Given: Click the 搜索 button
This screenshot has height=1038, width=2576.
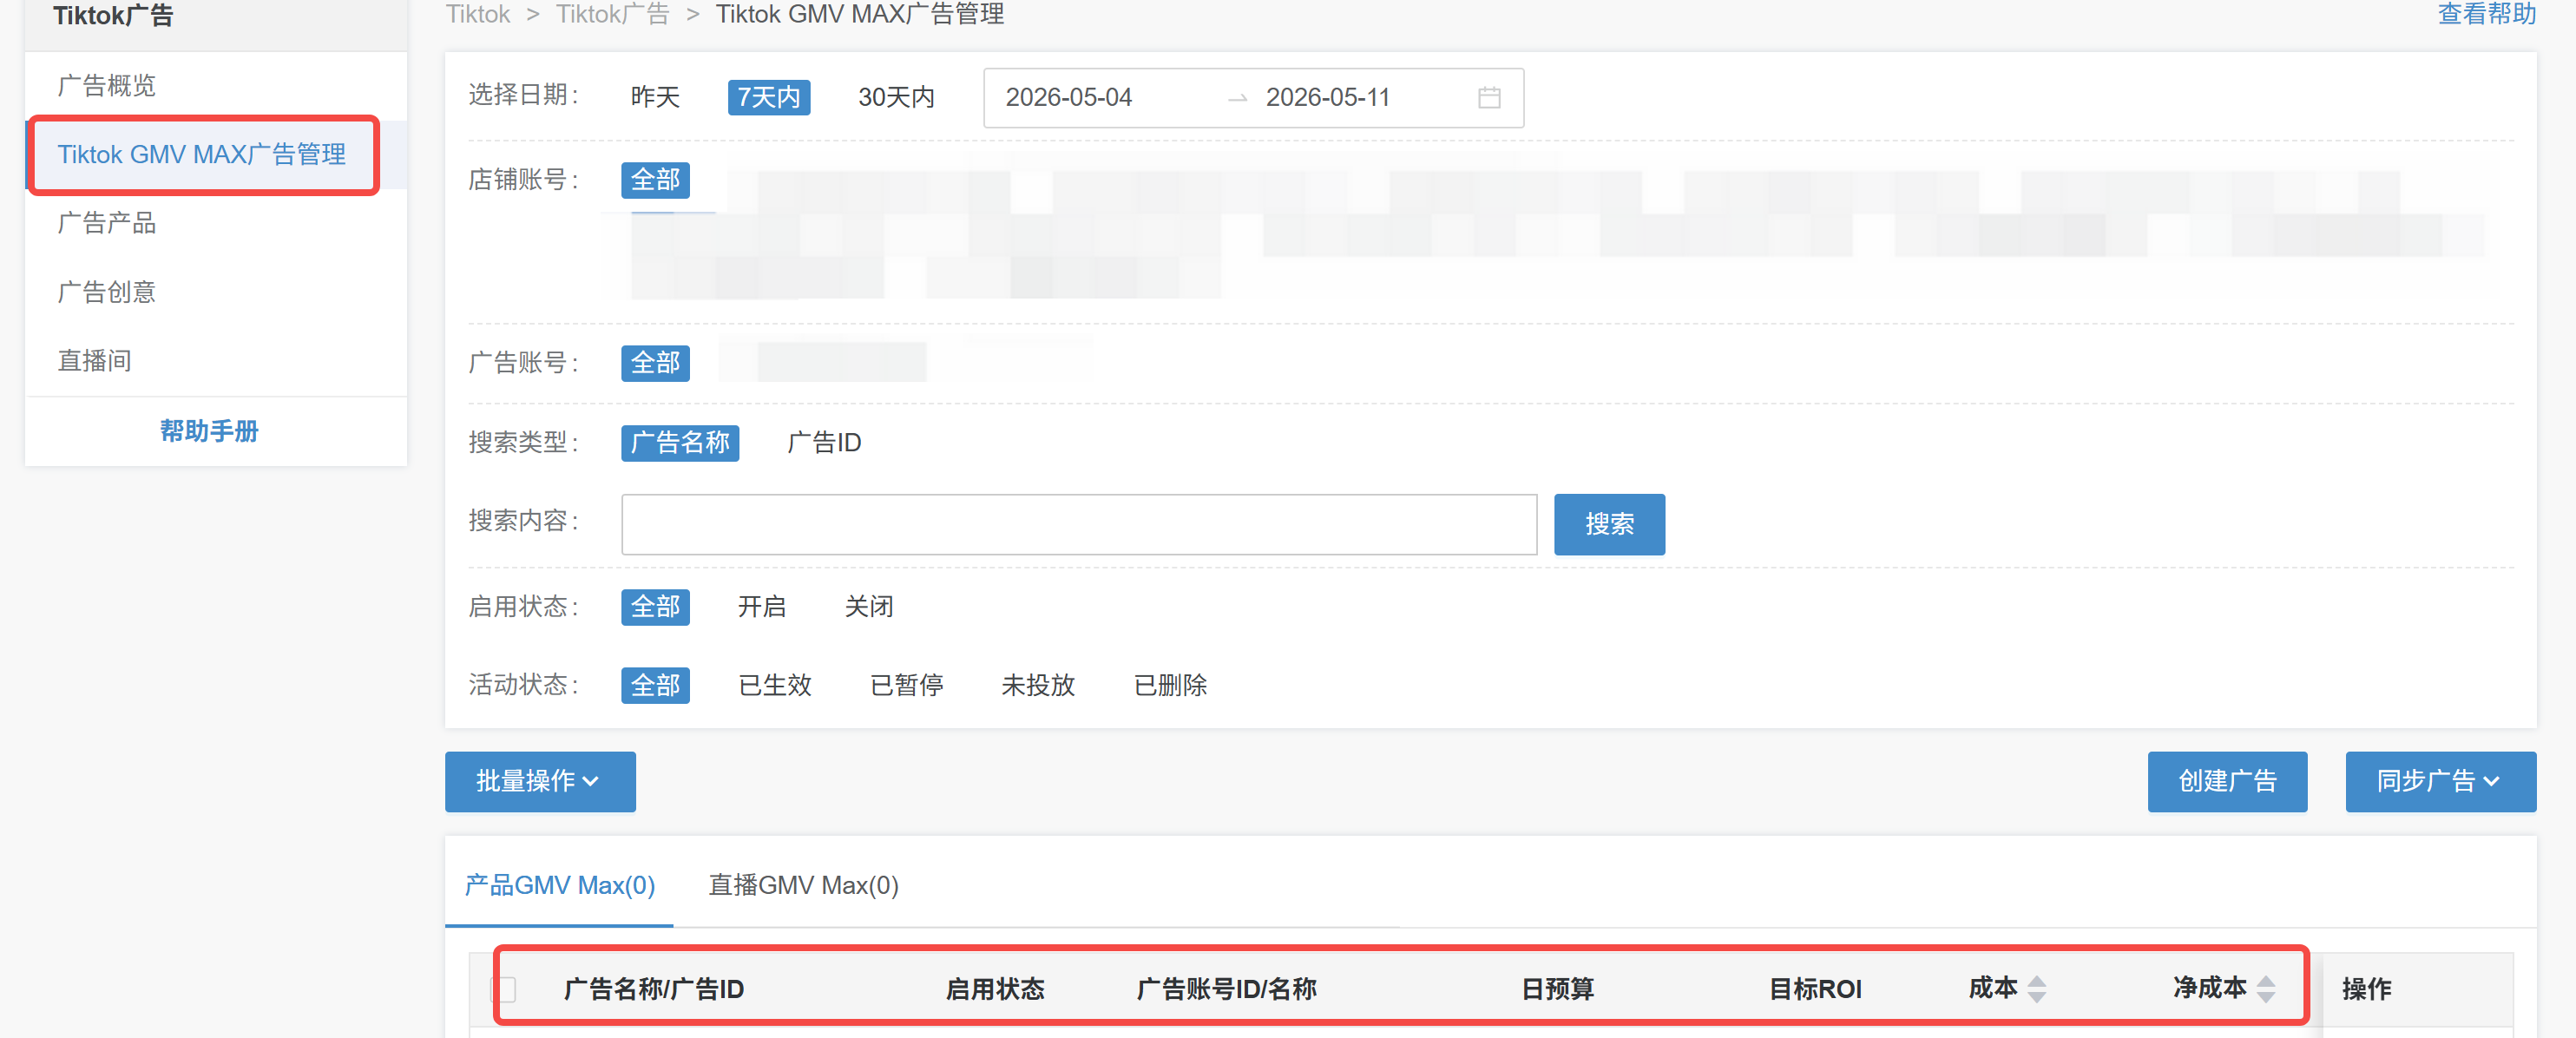Looking at the screenshot, I should pyautogui.click(x=1609, y=524).
